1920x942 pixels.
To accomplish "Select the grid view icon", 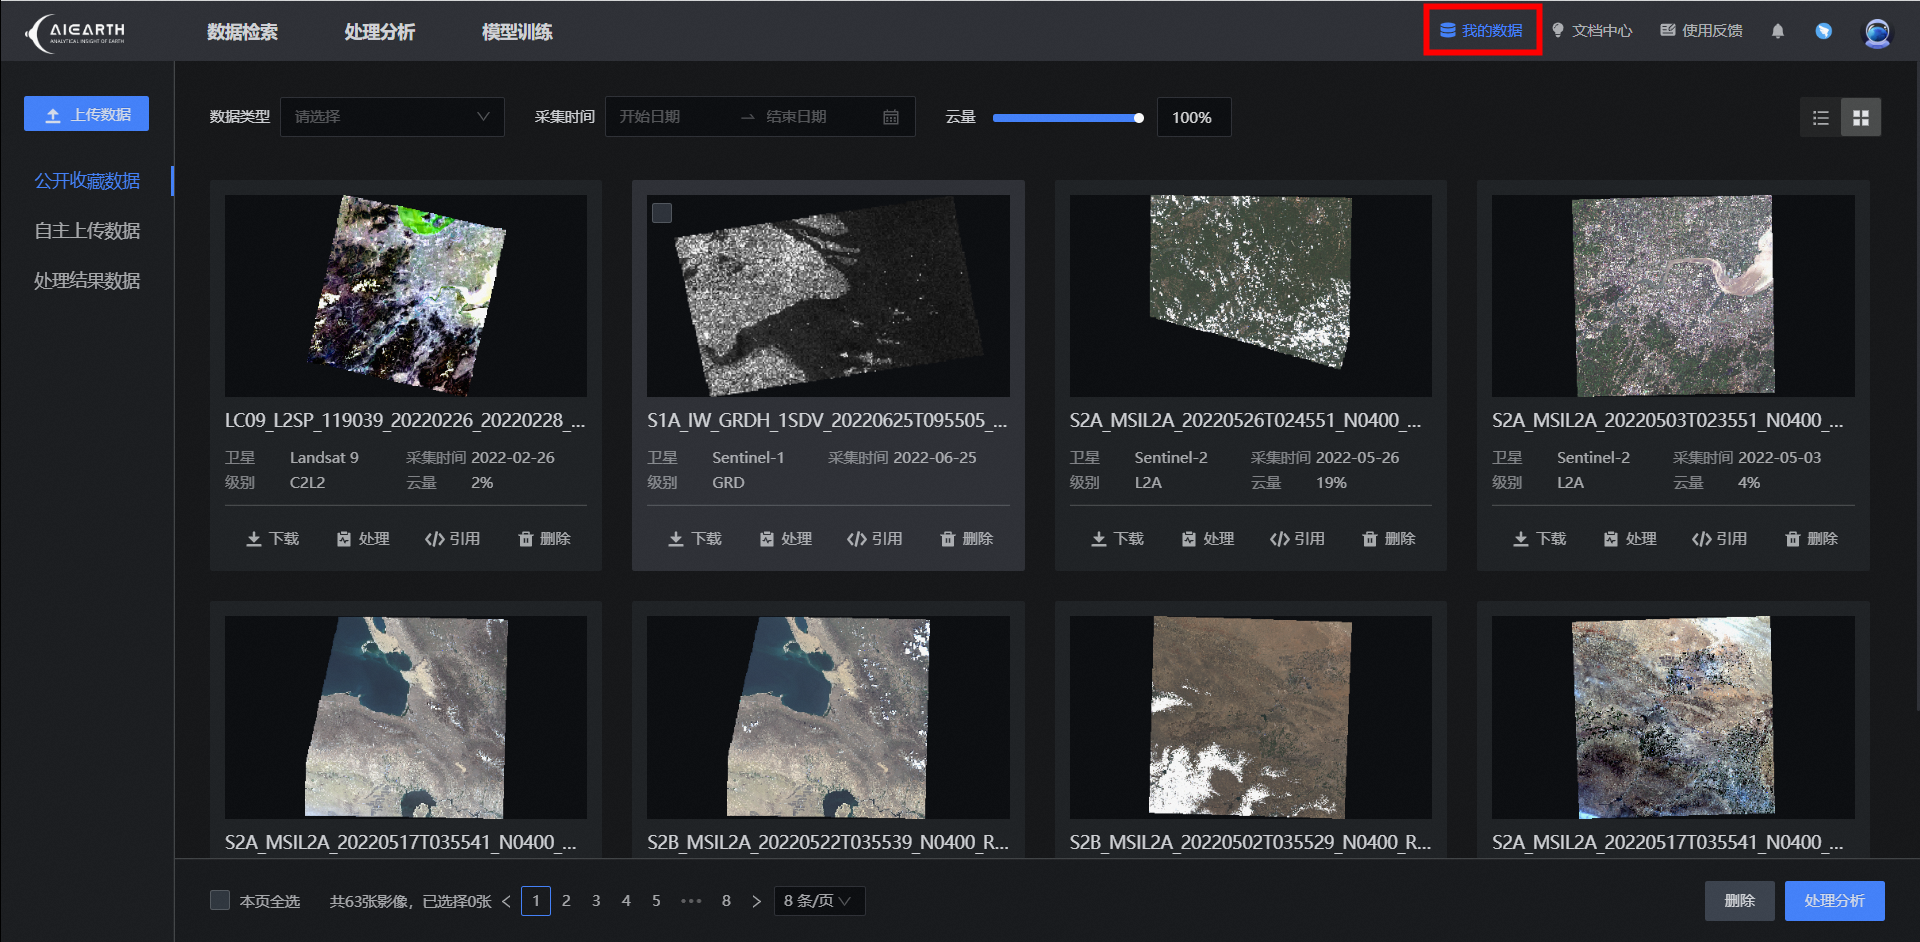I will pyautogui.click(x=1860, y=117).
